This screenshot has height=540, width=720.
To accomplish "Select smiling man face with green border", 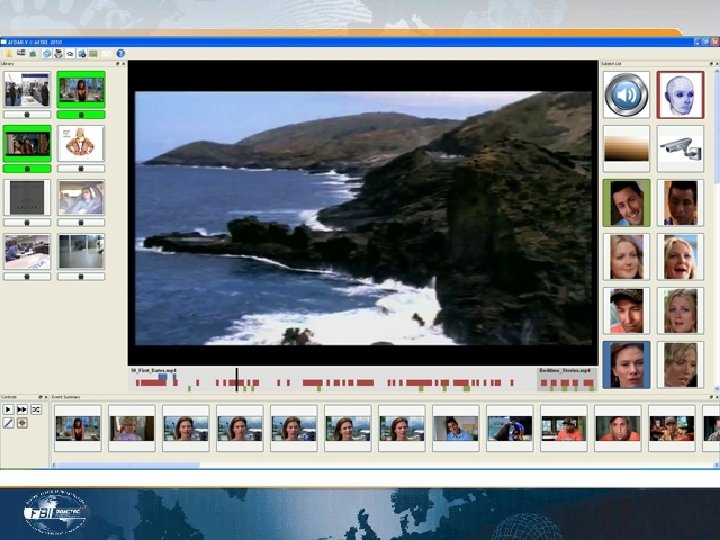I will click(x=626, y=203).
